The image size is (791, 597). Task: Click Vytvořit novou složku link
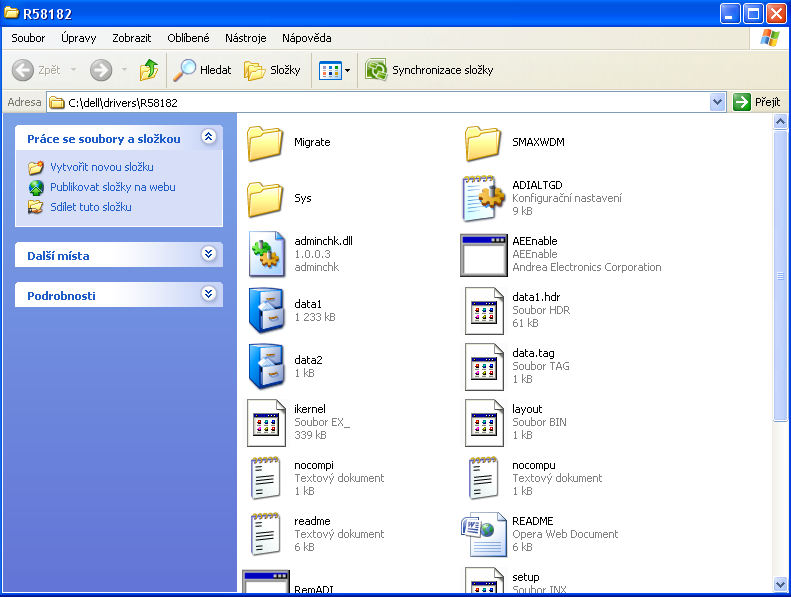(101, 167)
